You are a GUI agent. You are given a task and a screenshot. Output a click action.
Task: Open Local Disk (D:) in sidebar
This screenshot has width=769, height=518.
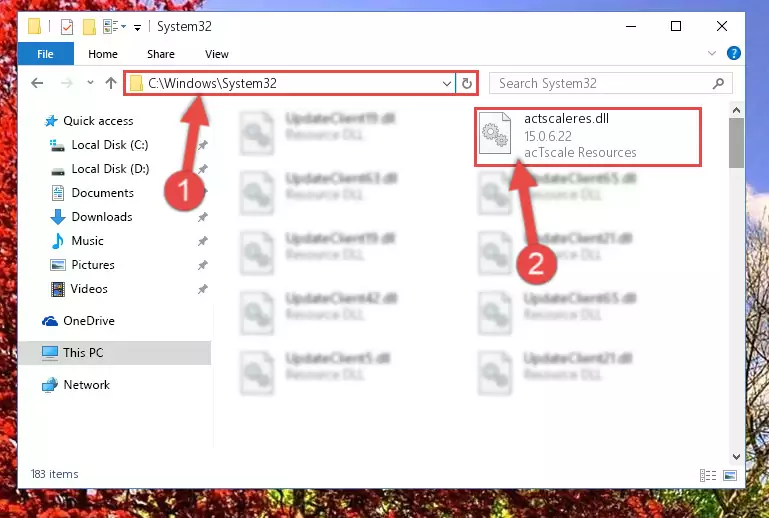[x=110, y=169]
